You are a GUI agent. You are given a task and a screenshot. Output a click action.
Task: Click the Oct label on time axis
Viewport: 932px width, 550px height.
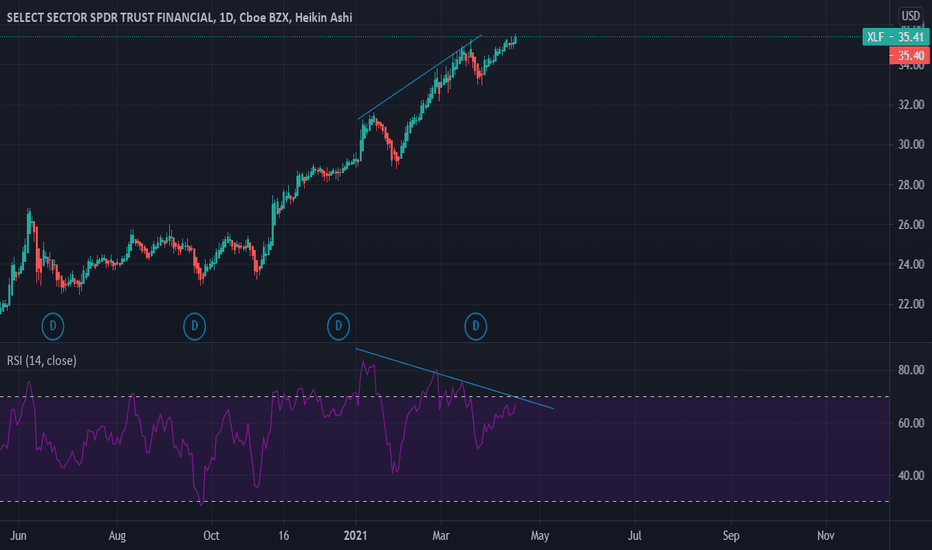point(211,536)
